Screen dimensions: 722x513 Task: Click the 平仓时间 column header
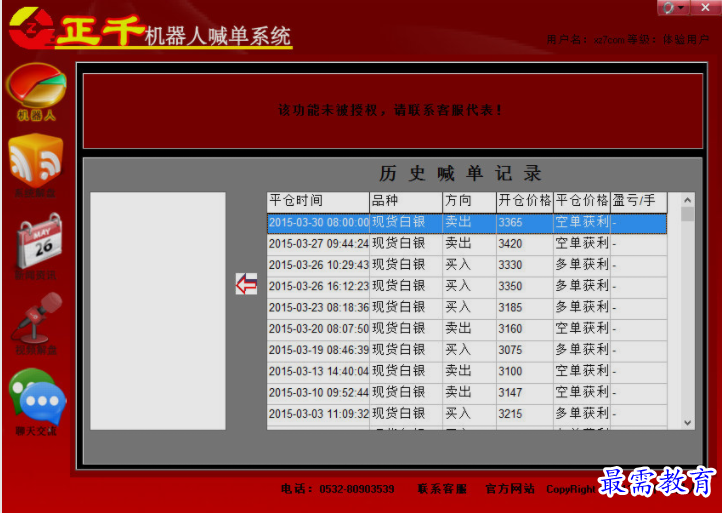(x=318, y=202)
